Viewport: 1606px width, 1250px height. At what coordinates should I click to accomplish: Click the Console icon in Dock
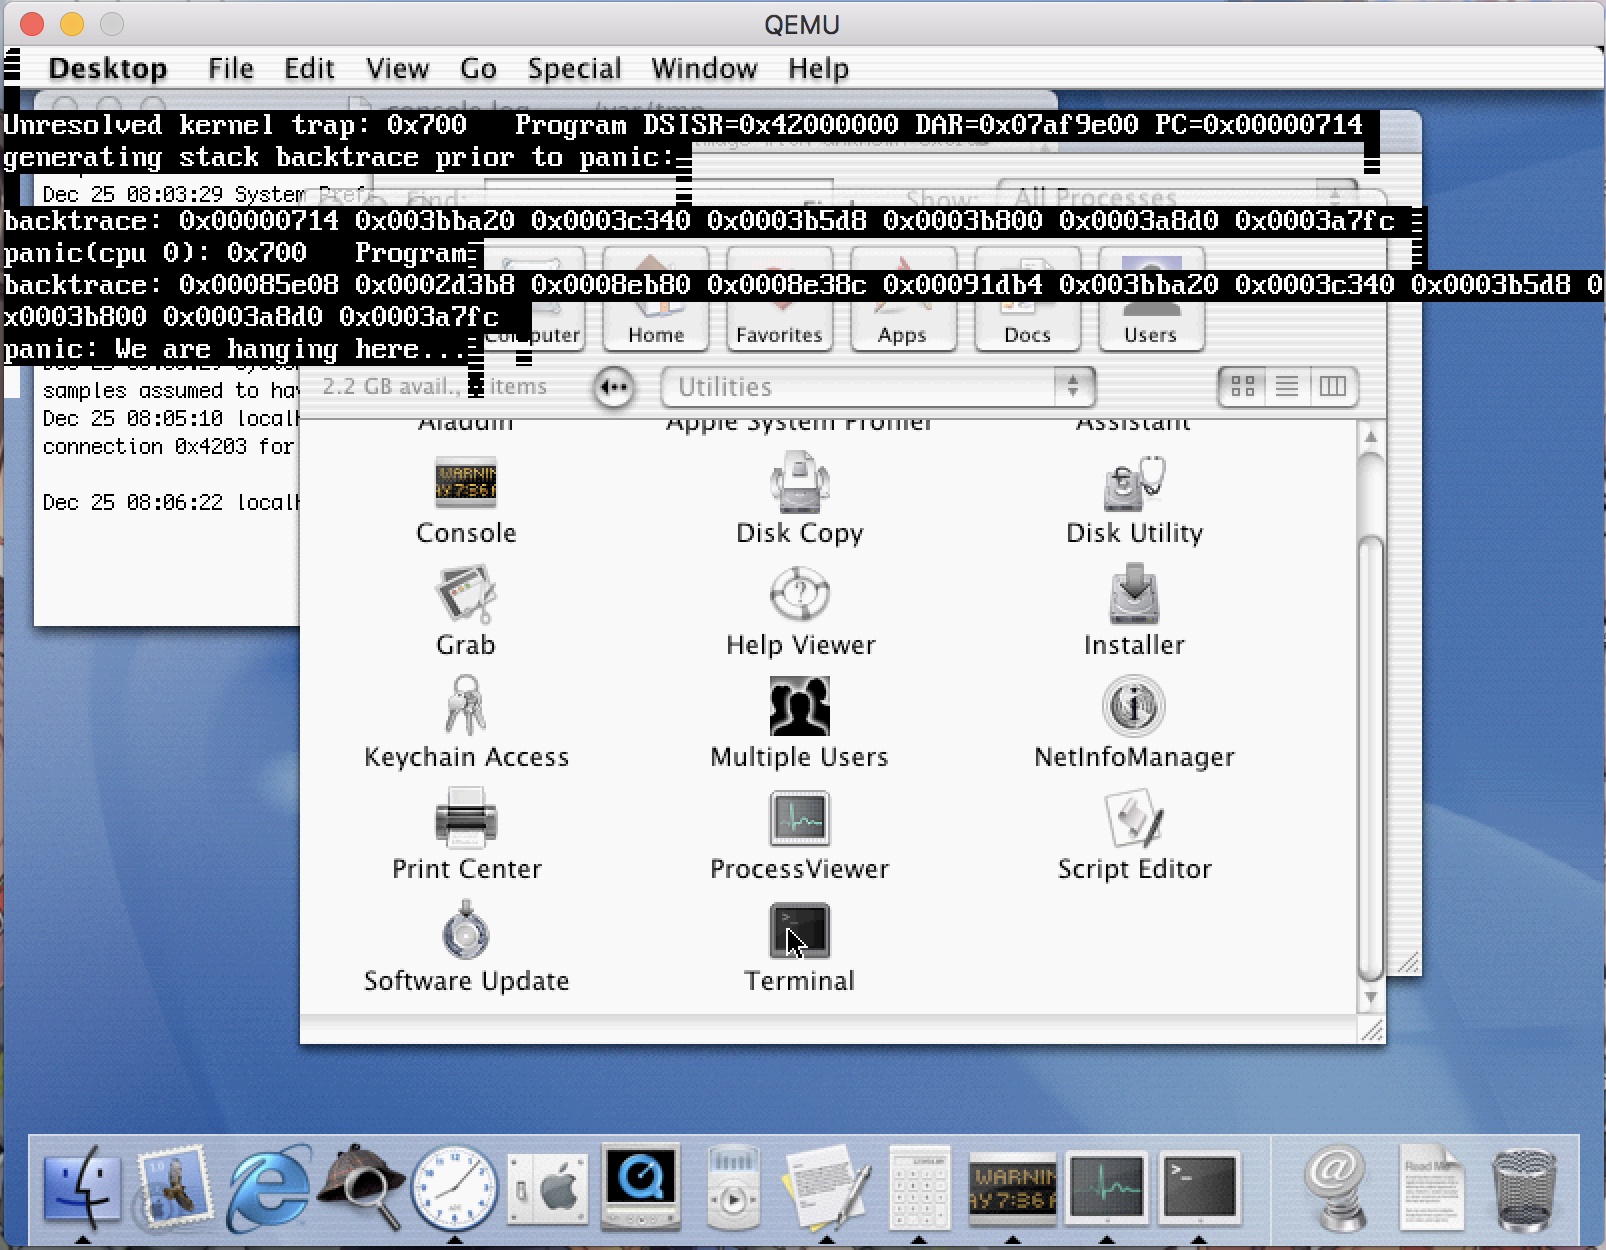click(x=1012, y=1188)
